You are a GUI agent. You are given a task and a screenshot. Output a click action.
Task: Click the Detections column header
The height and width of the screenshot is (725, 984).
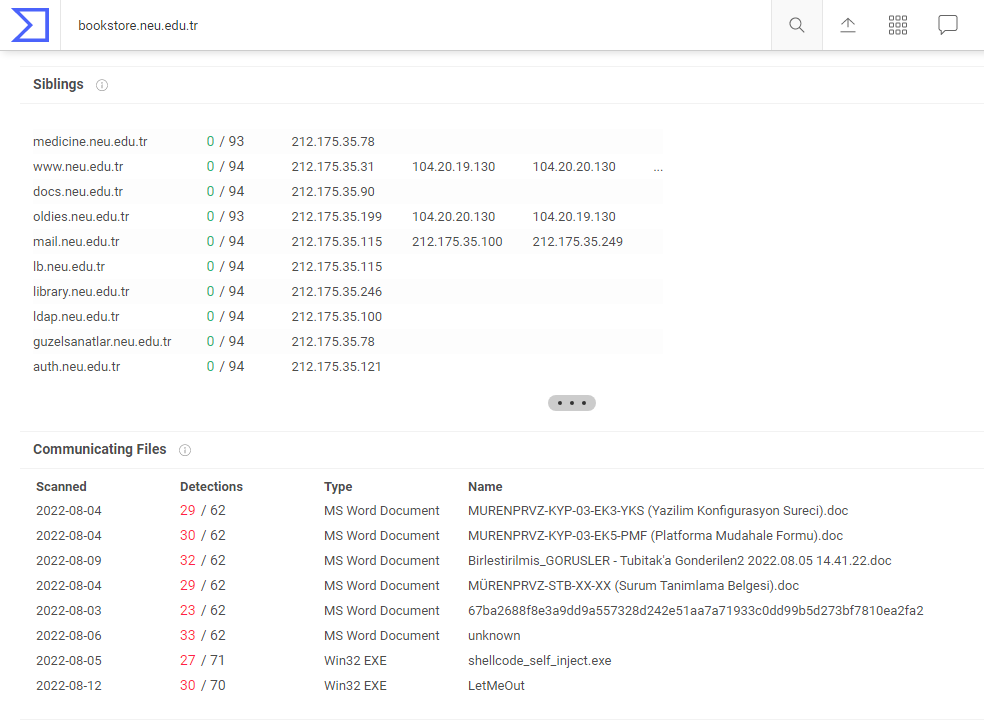(211, 487)
